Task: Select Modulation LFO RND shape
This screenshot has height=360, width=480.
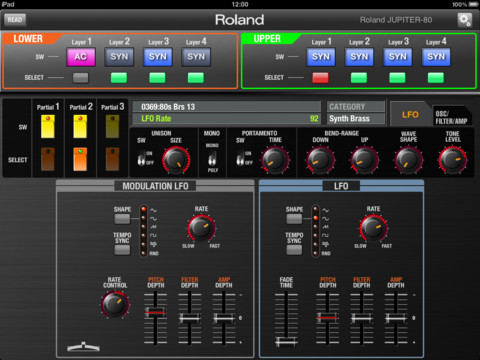Action: (154, 253)
